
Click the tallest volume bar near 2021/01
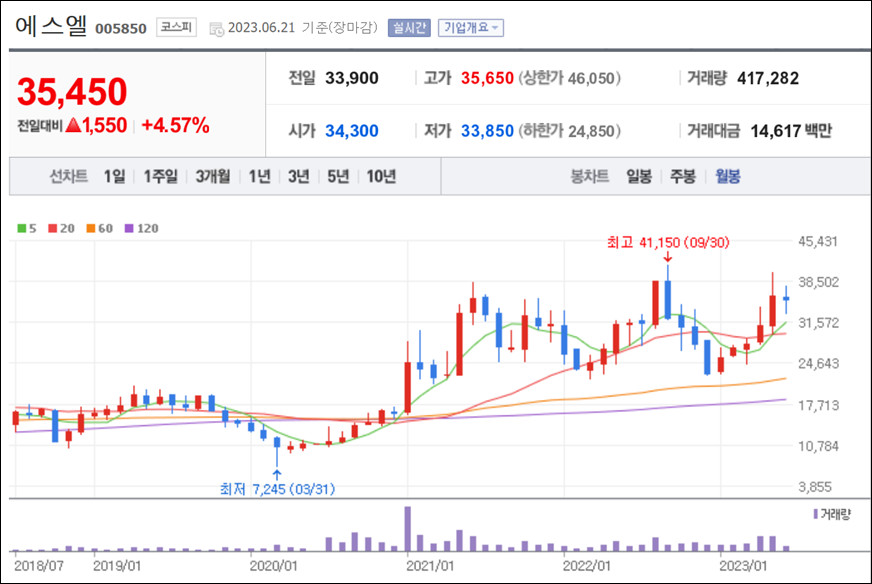[x=408, y=528]
